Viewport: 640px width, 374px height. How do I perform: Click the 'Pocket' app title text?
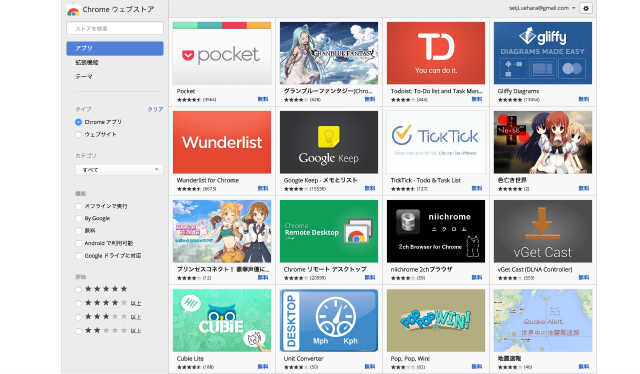(x=186, y=91)
